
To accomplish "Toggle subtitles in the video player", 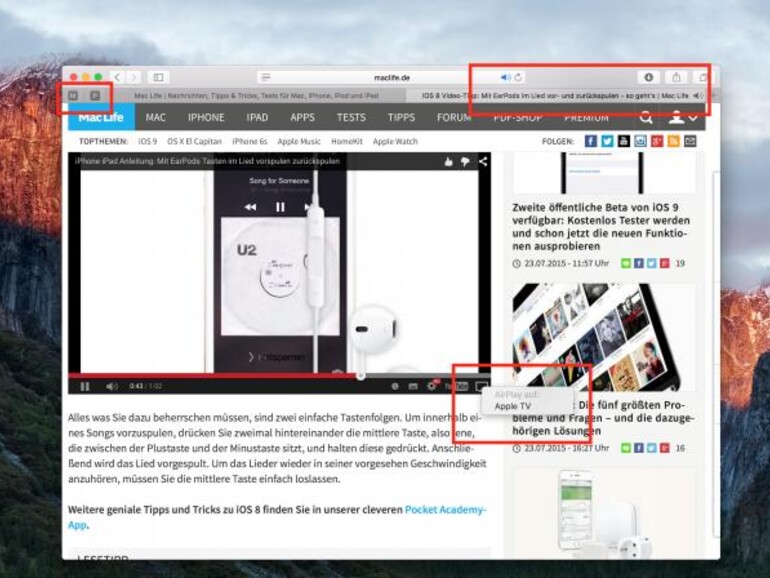I will click(x=413, y=386).
